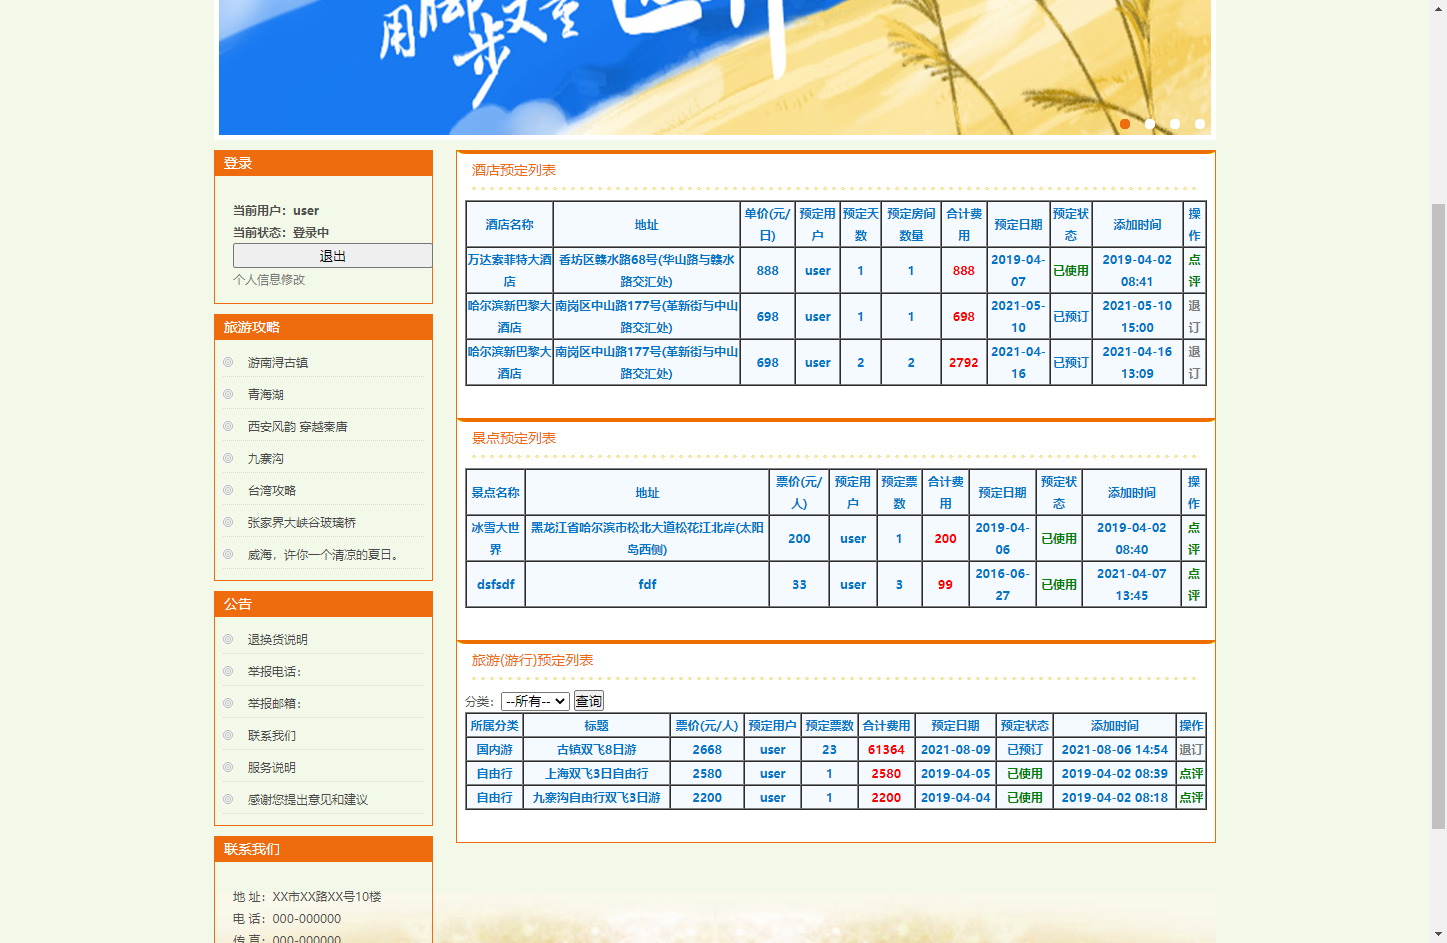Open the 个人信息修改 profile link
This screenshot has width=1447, height=943.
(x=268, y=278)
